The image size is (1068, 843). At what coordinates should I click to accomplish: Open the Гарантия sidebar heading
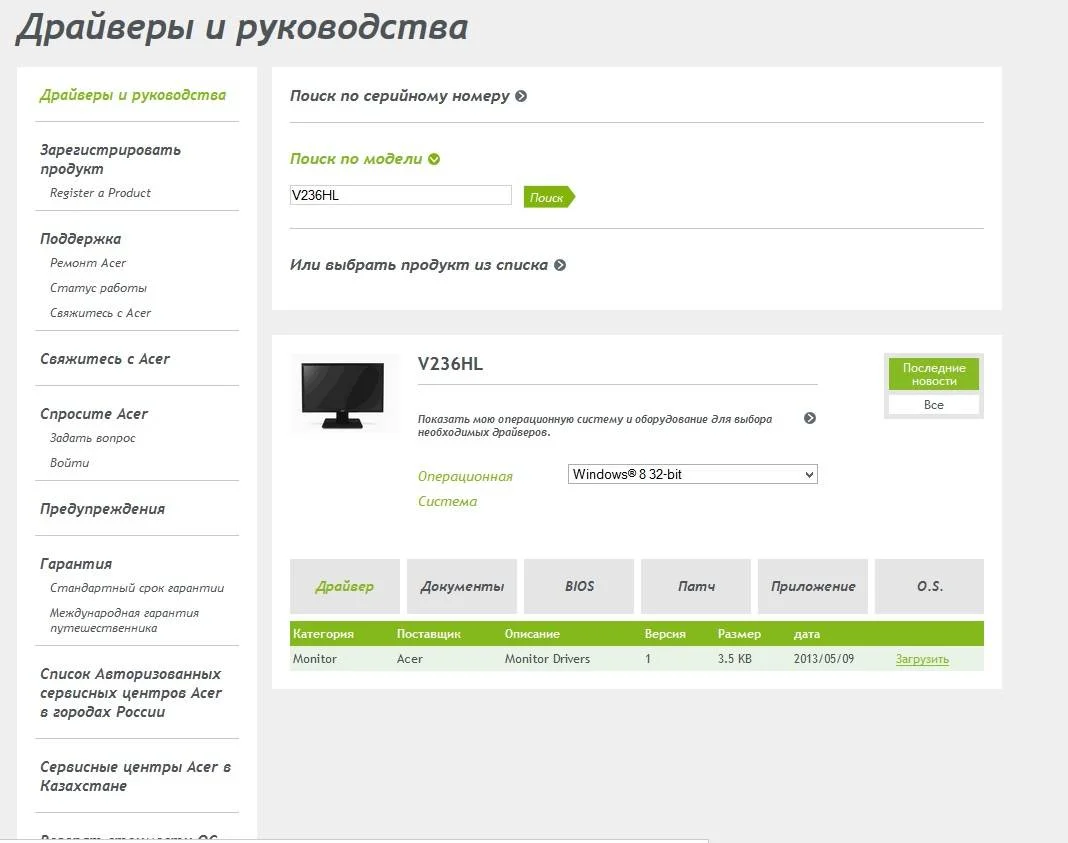(76, 564)
